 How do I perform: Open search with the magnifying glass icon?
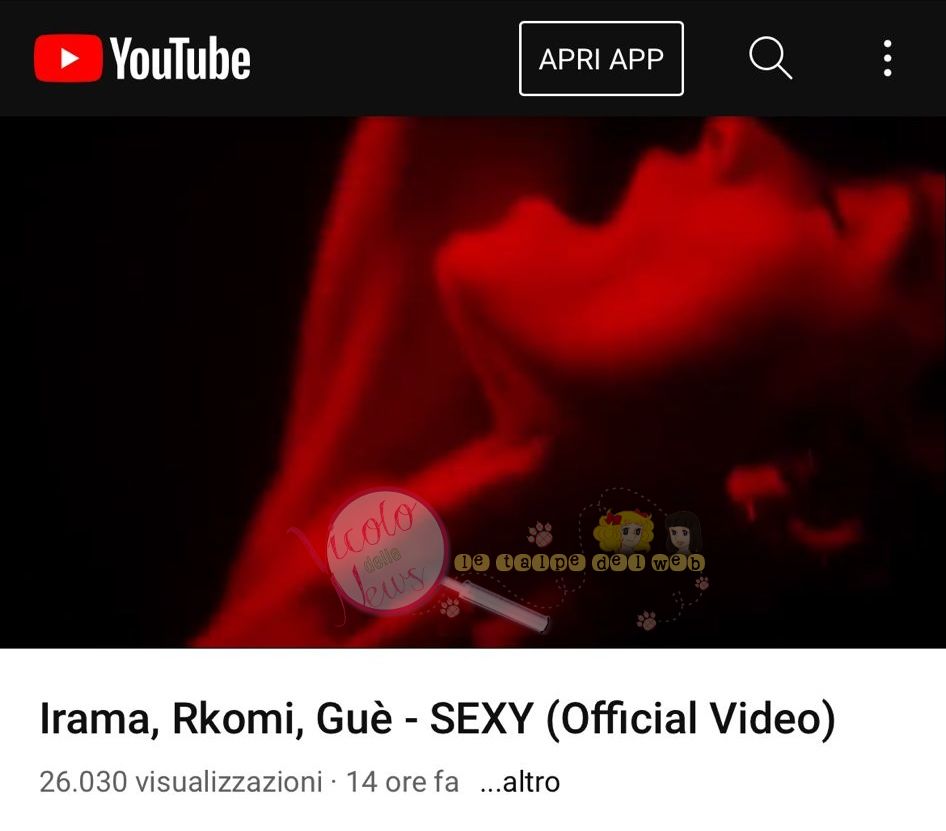(770, 58)
